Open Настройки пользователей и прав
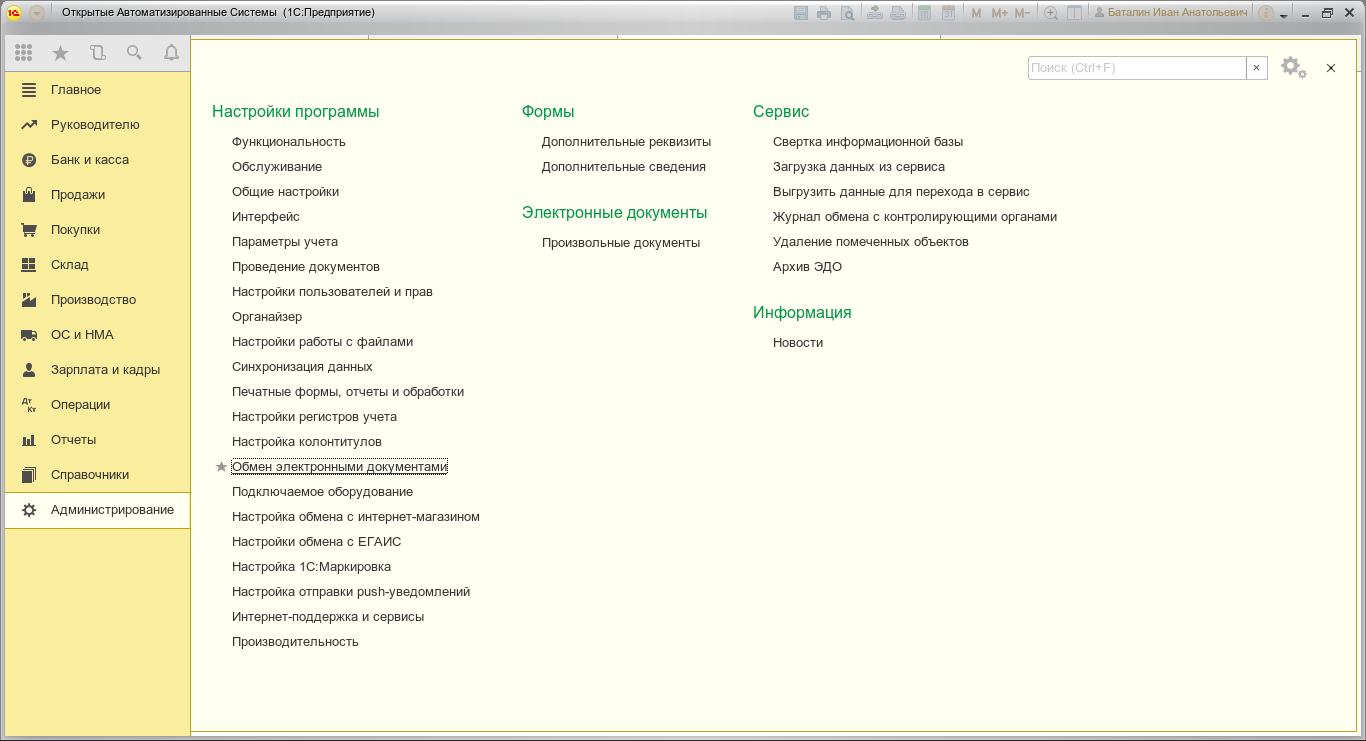 click(x=332, y=292)
